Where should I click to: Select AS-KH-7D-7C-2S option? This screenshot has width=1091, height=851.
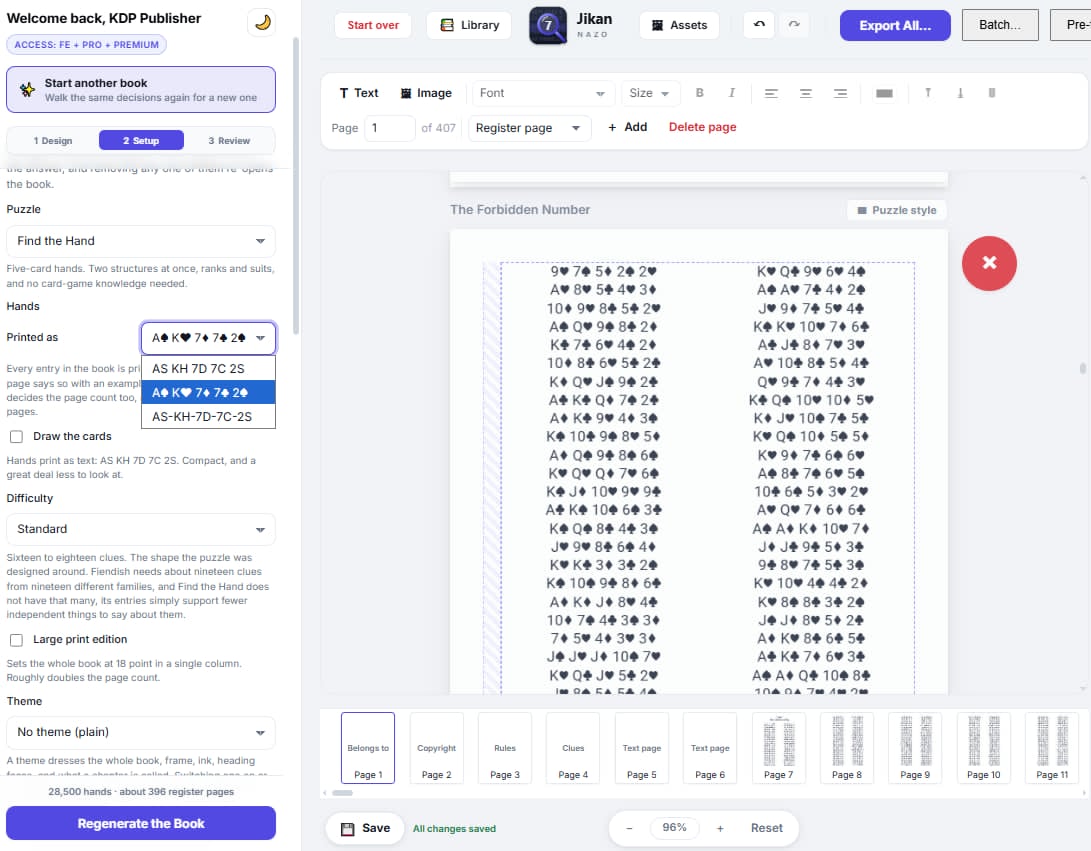(208, 417)
